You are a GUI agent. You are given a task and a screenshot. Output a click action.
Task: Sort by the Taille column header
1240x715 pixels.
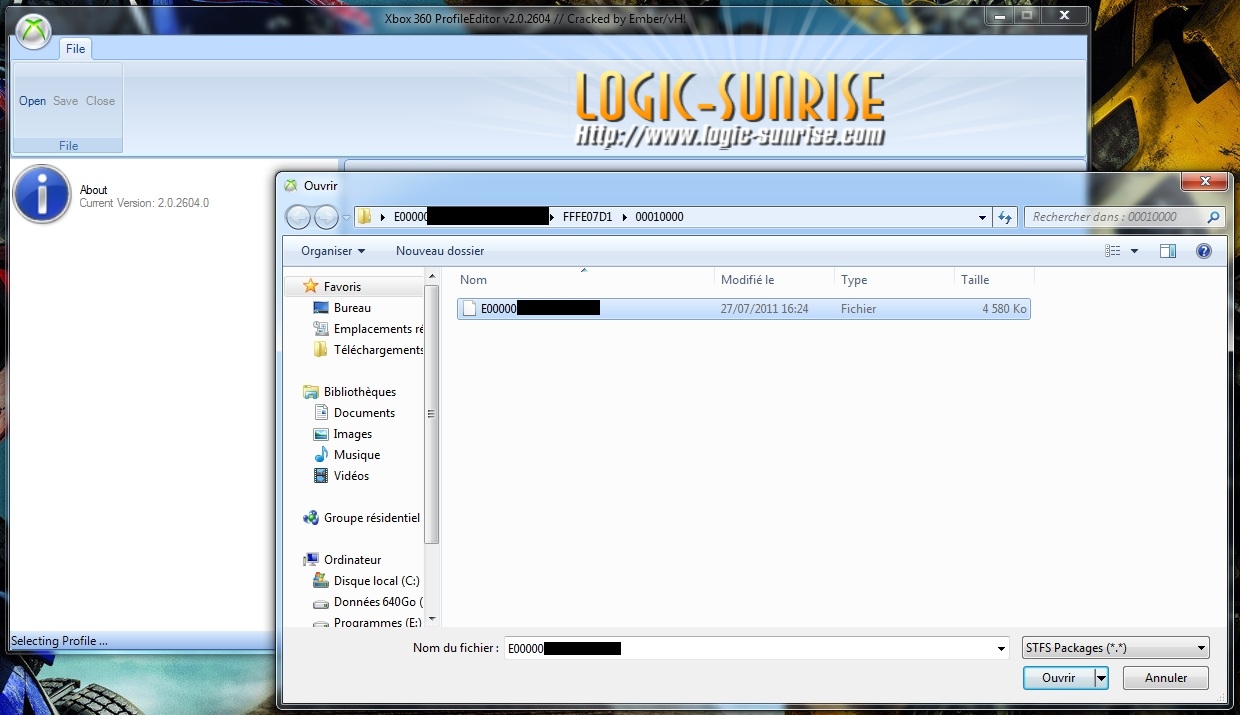994,280
